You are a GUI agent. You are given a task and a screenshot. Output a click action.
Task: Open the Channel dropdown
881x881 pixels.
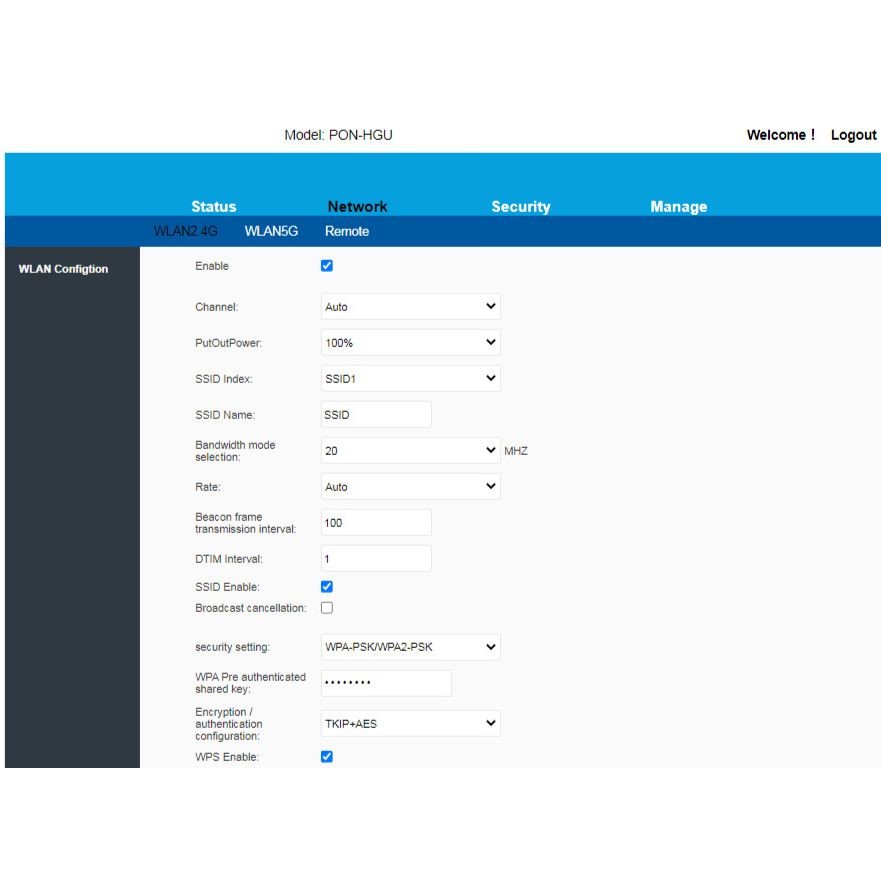[x=410, y=307]
